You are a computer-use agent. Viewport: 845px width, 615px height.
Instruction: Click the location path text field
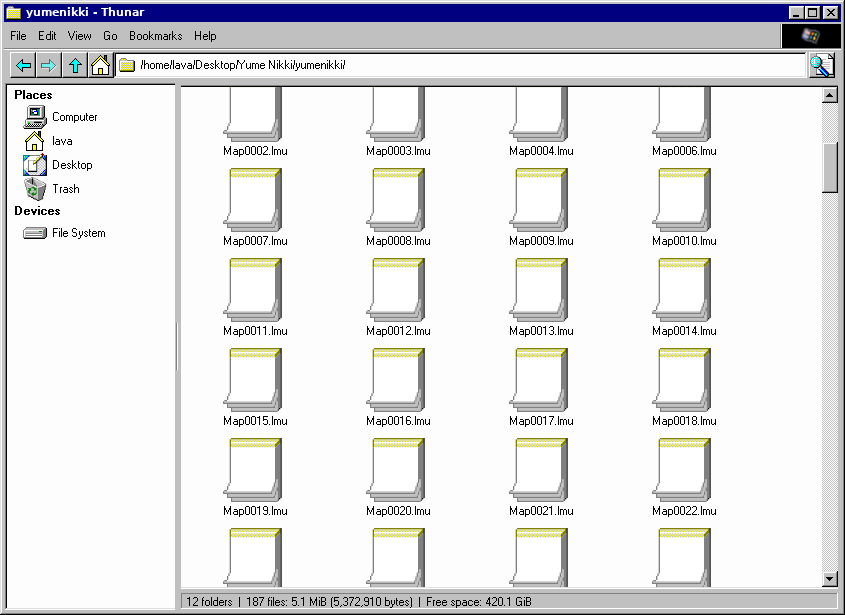point(461,65)
